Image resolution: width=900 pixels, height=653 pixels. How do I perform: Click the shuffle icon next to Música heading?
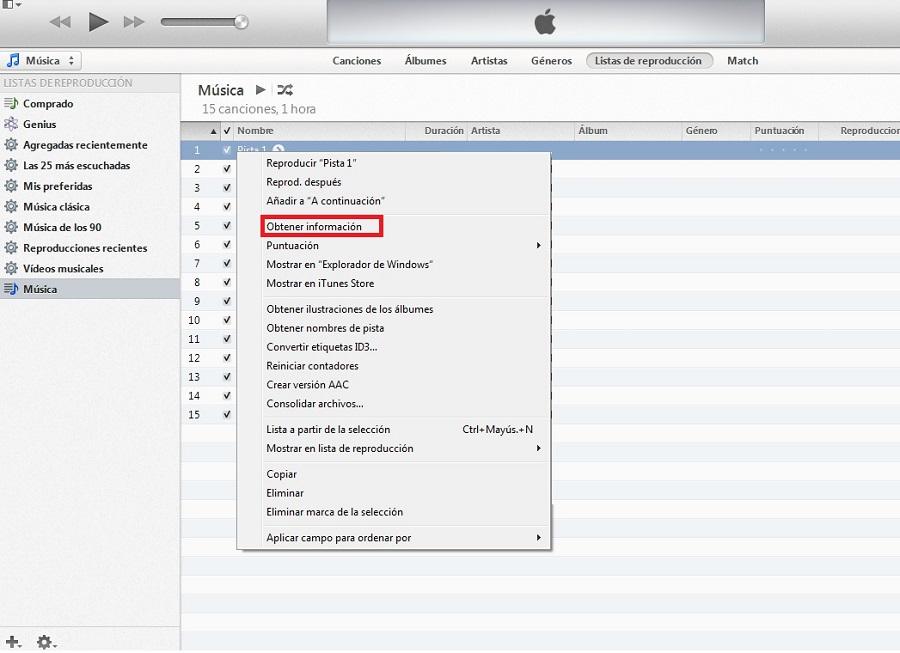[285, 90]
